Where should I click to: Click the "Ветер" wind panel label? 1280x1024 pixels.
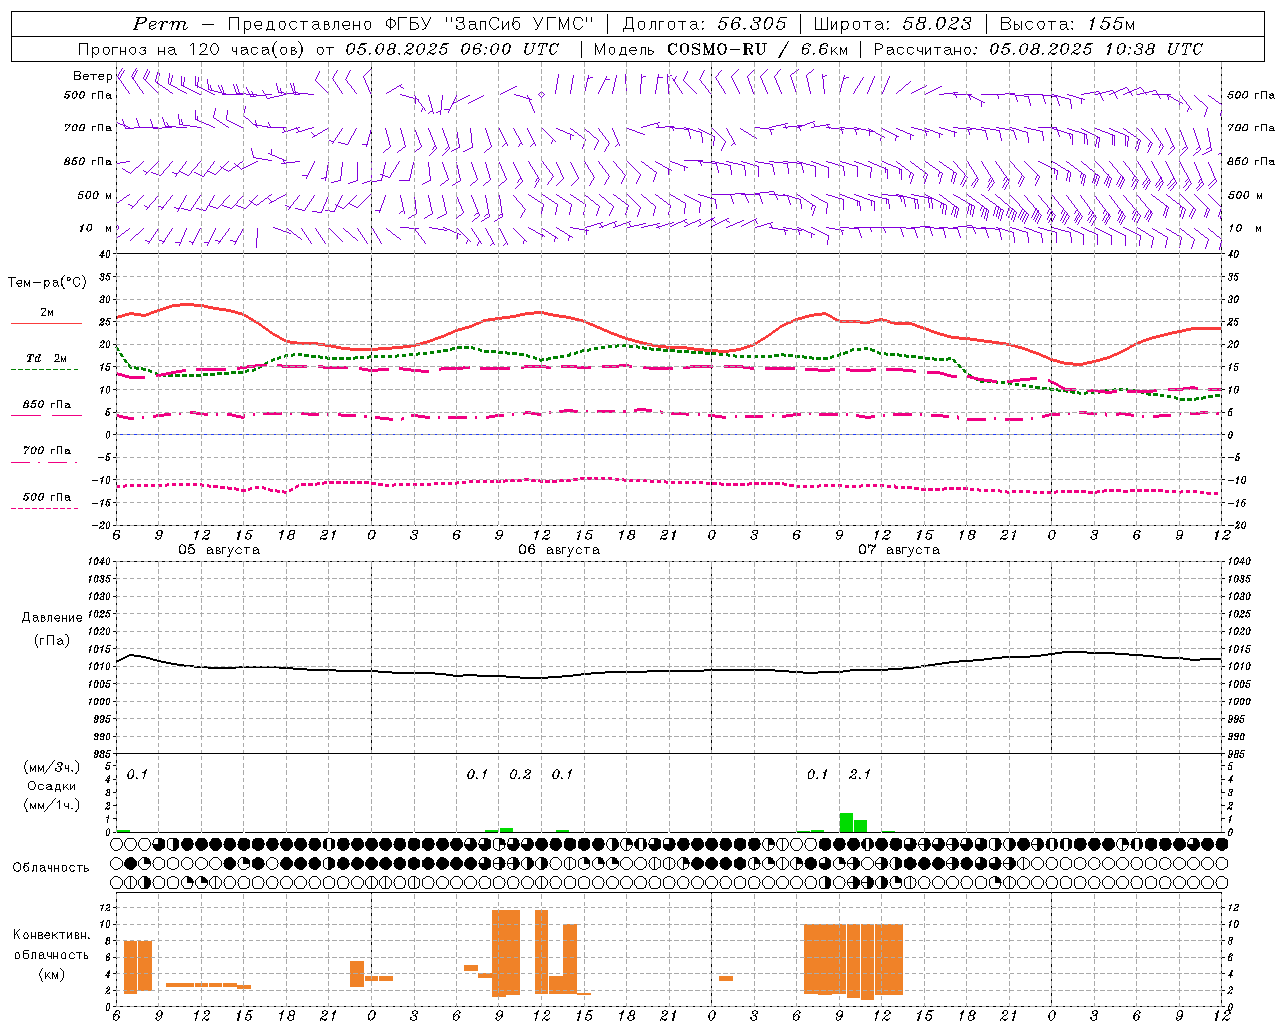92,76
